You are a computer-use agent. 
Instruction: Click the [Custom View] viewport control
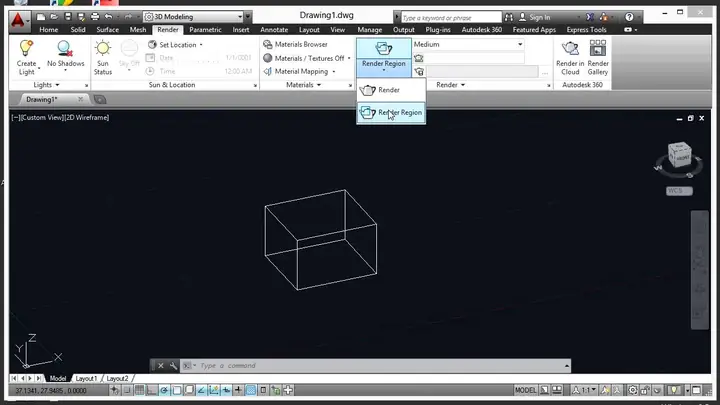pyautogui.click(x=41, y=118)
